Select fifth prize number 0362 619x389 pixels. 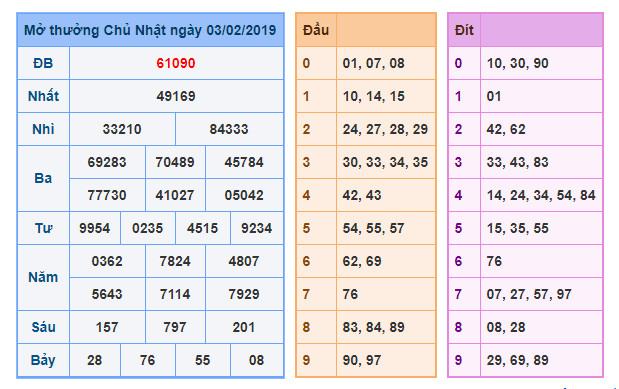click(x=107, y=261)
